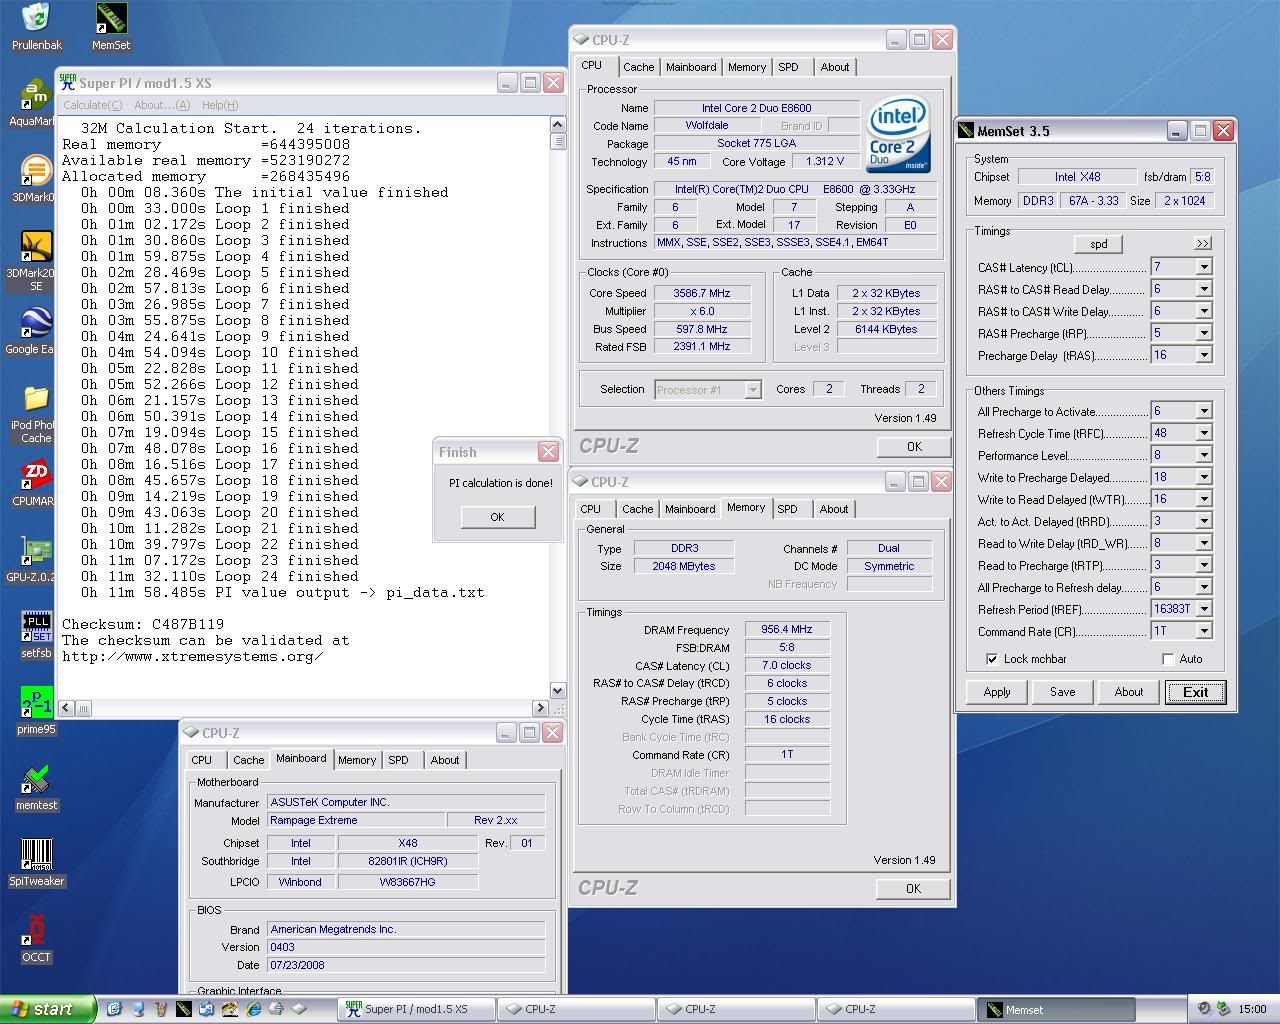Open the Calculate menu in Super PI
Viewport: 1280px width, 1024px height.
click(92, 105)
